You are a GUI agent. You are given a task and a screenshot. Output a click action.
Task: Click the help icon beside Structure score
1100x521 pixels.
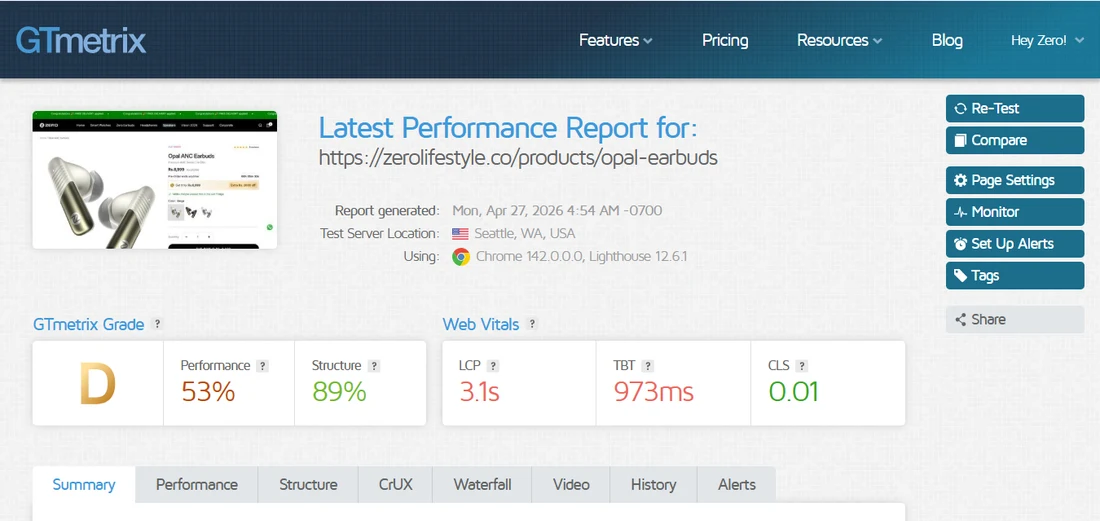pos(374,366)
